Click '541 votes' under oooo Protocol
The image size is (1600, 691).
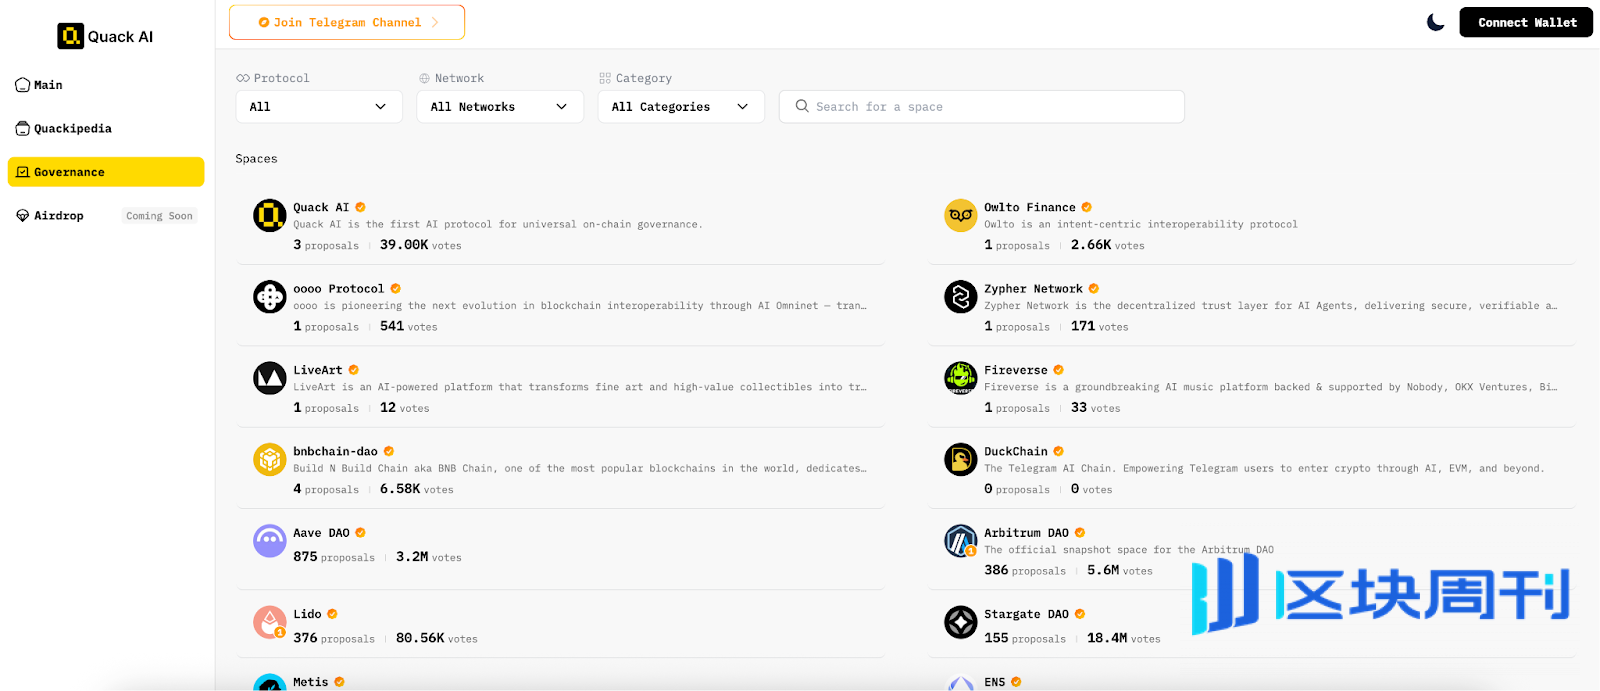(x=409, y=326)
